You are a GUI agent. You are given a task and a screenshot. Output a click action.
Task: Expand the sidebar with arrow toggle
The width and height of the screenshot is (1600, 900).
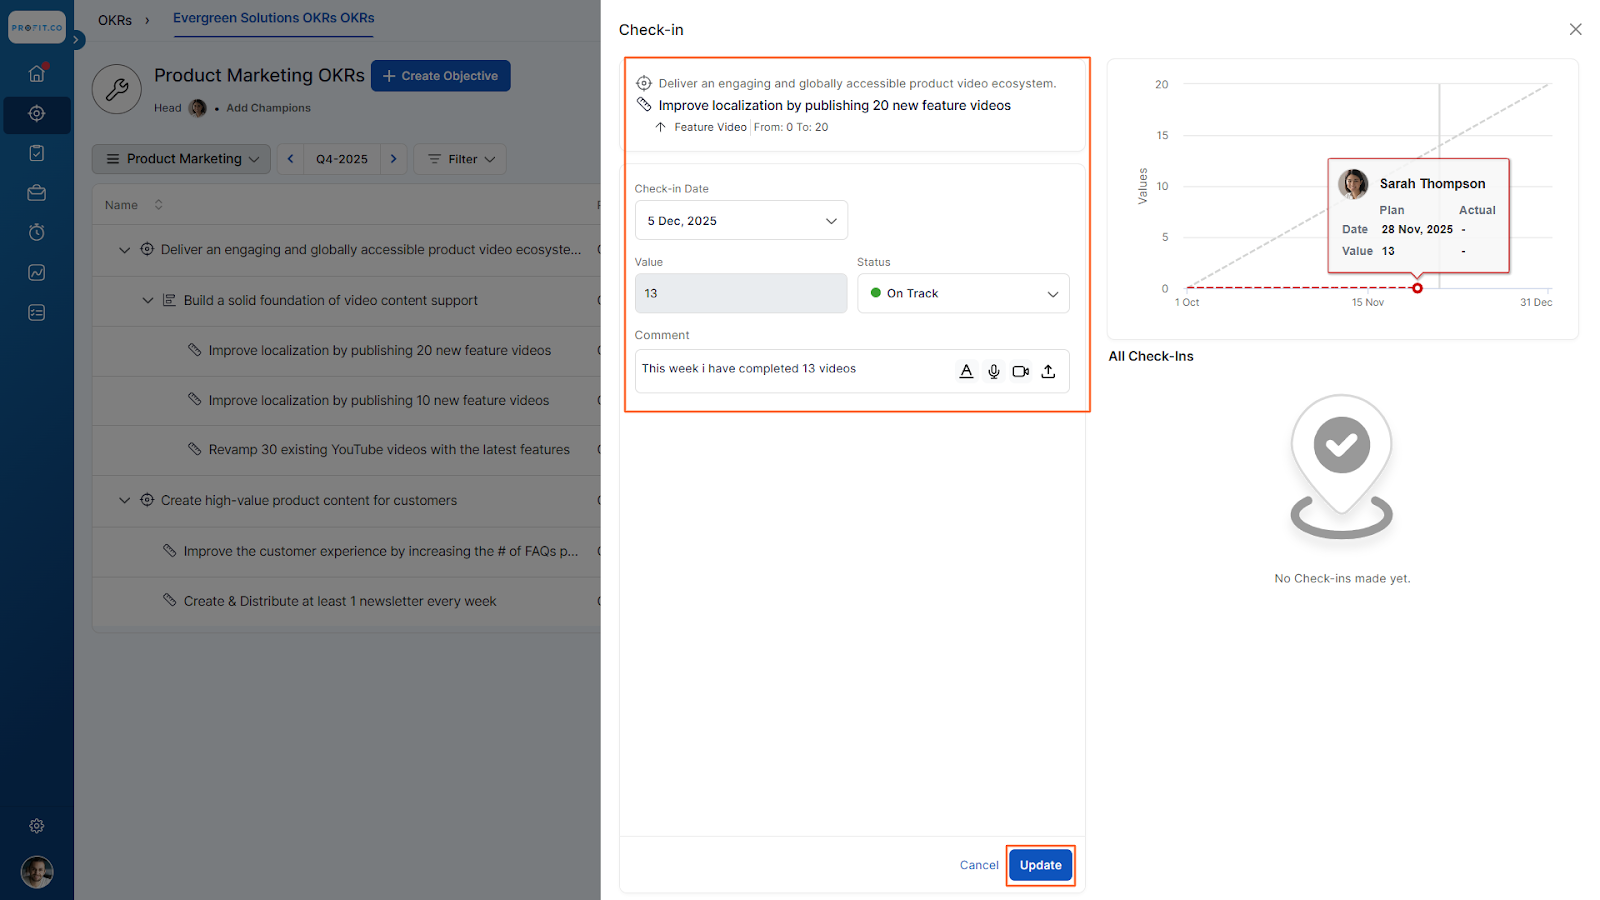76,40
